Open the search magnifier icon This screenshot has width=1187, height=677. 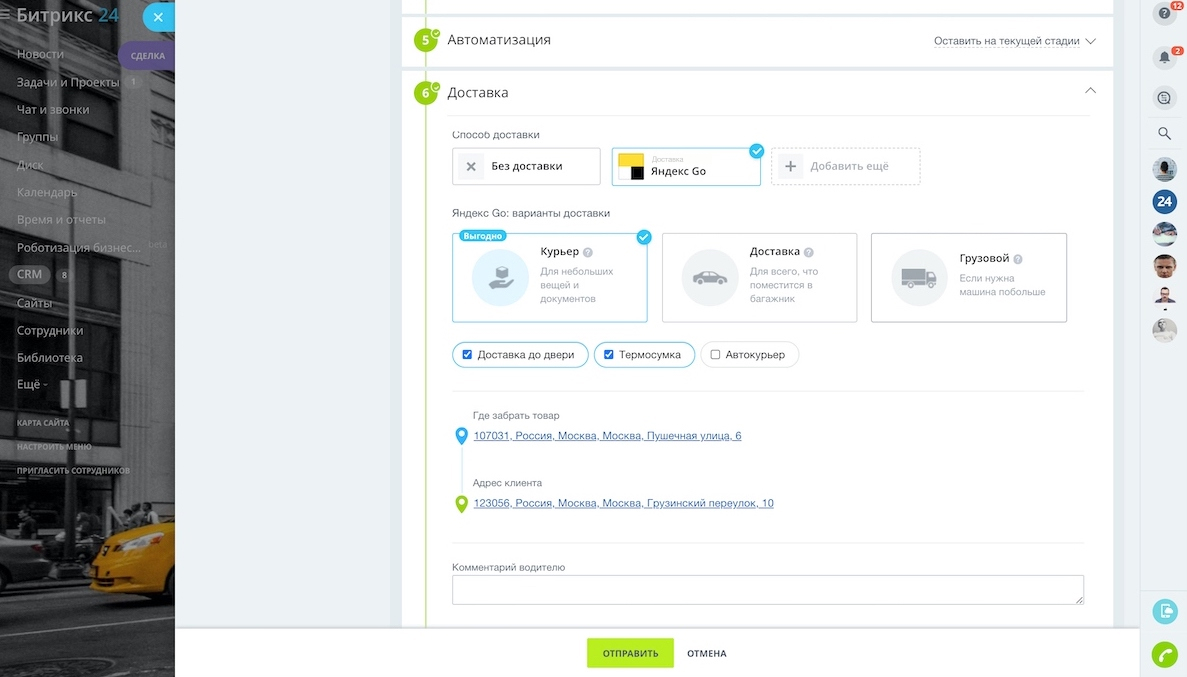(x=1163, y=132)
